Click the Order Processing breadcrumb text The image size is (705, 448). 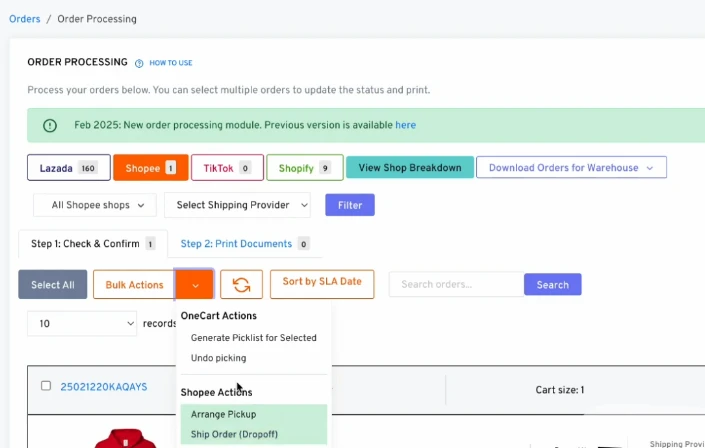click(97, 19)
